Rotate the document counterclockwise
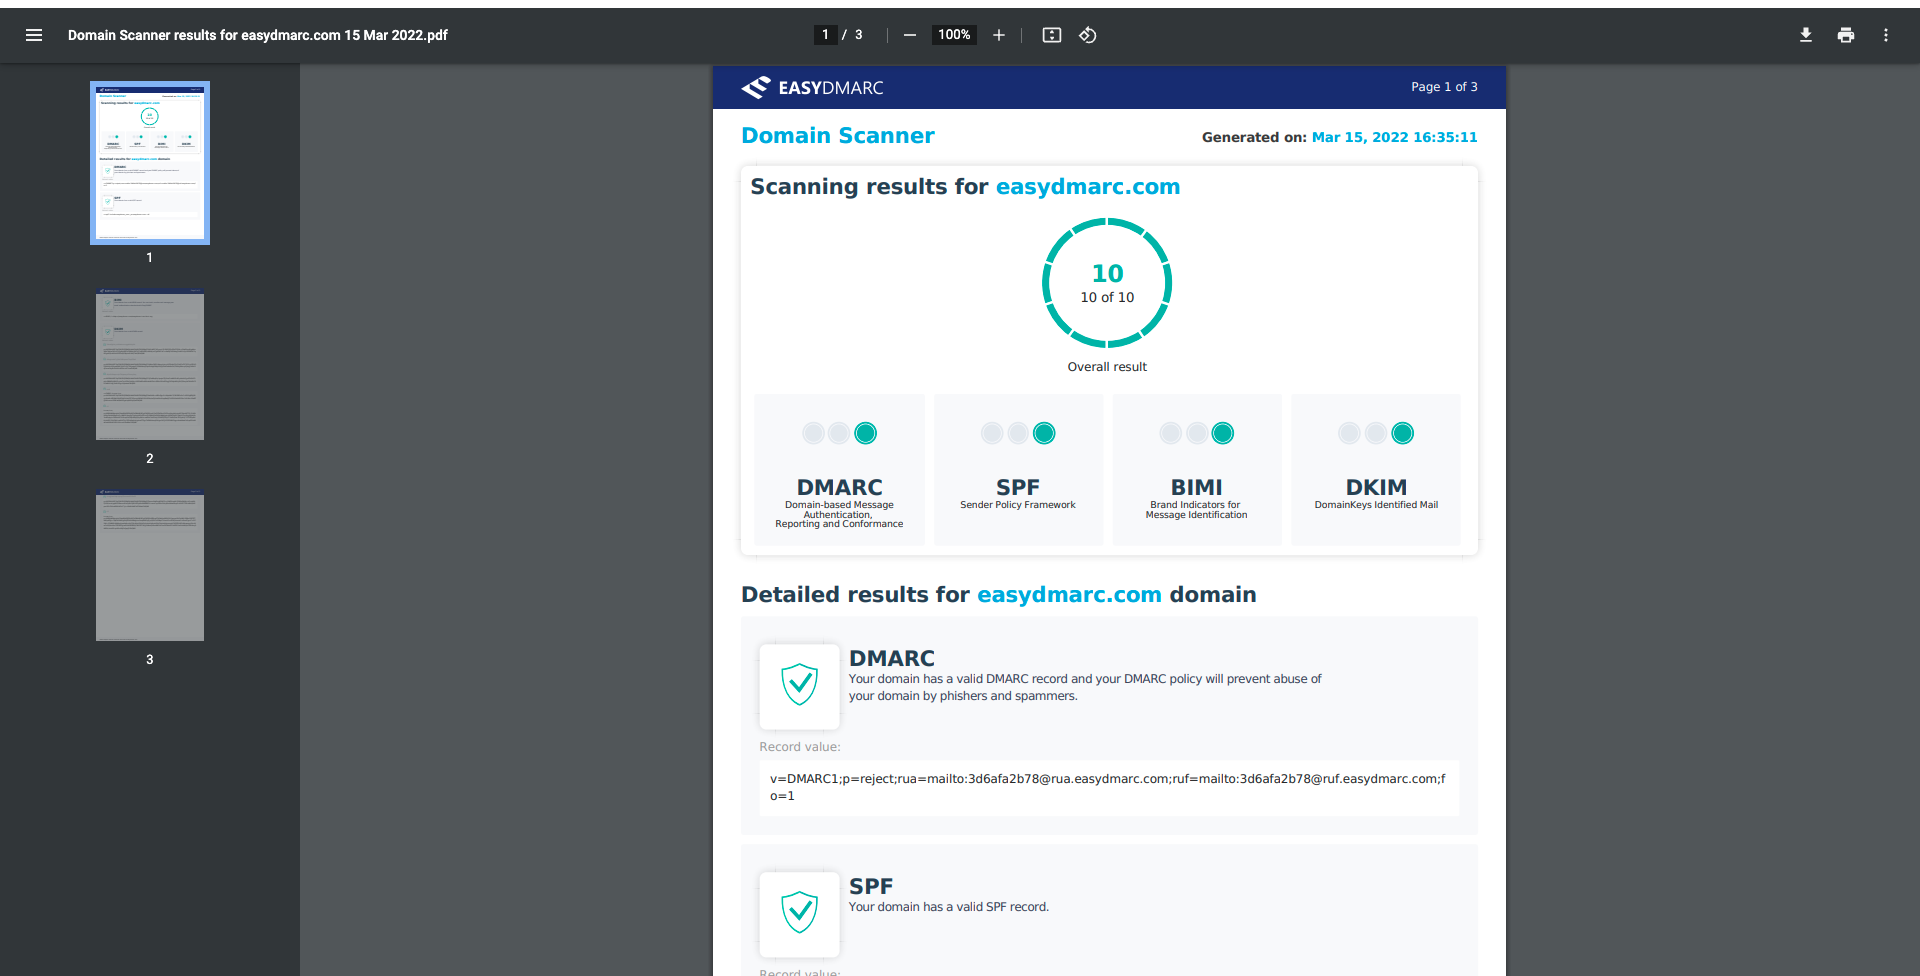Viewport: 1920px width, 976px height. (1088, 35)
